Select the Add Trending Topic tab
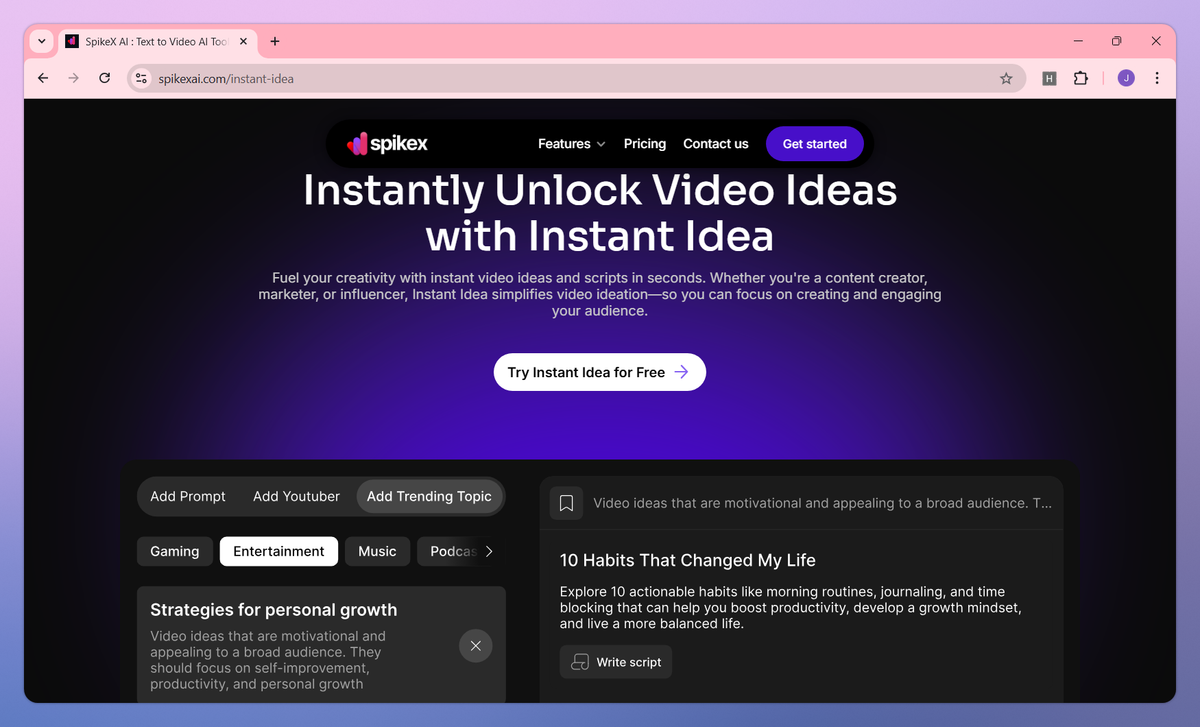The width and height of the screenshot is (1200, 727). pyautogui.click(x=430, y=496)
